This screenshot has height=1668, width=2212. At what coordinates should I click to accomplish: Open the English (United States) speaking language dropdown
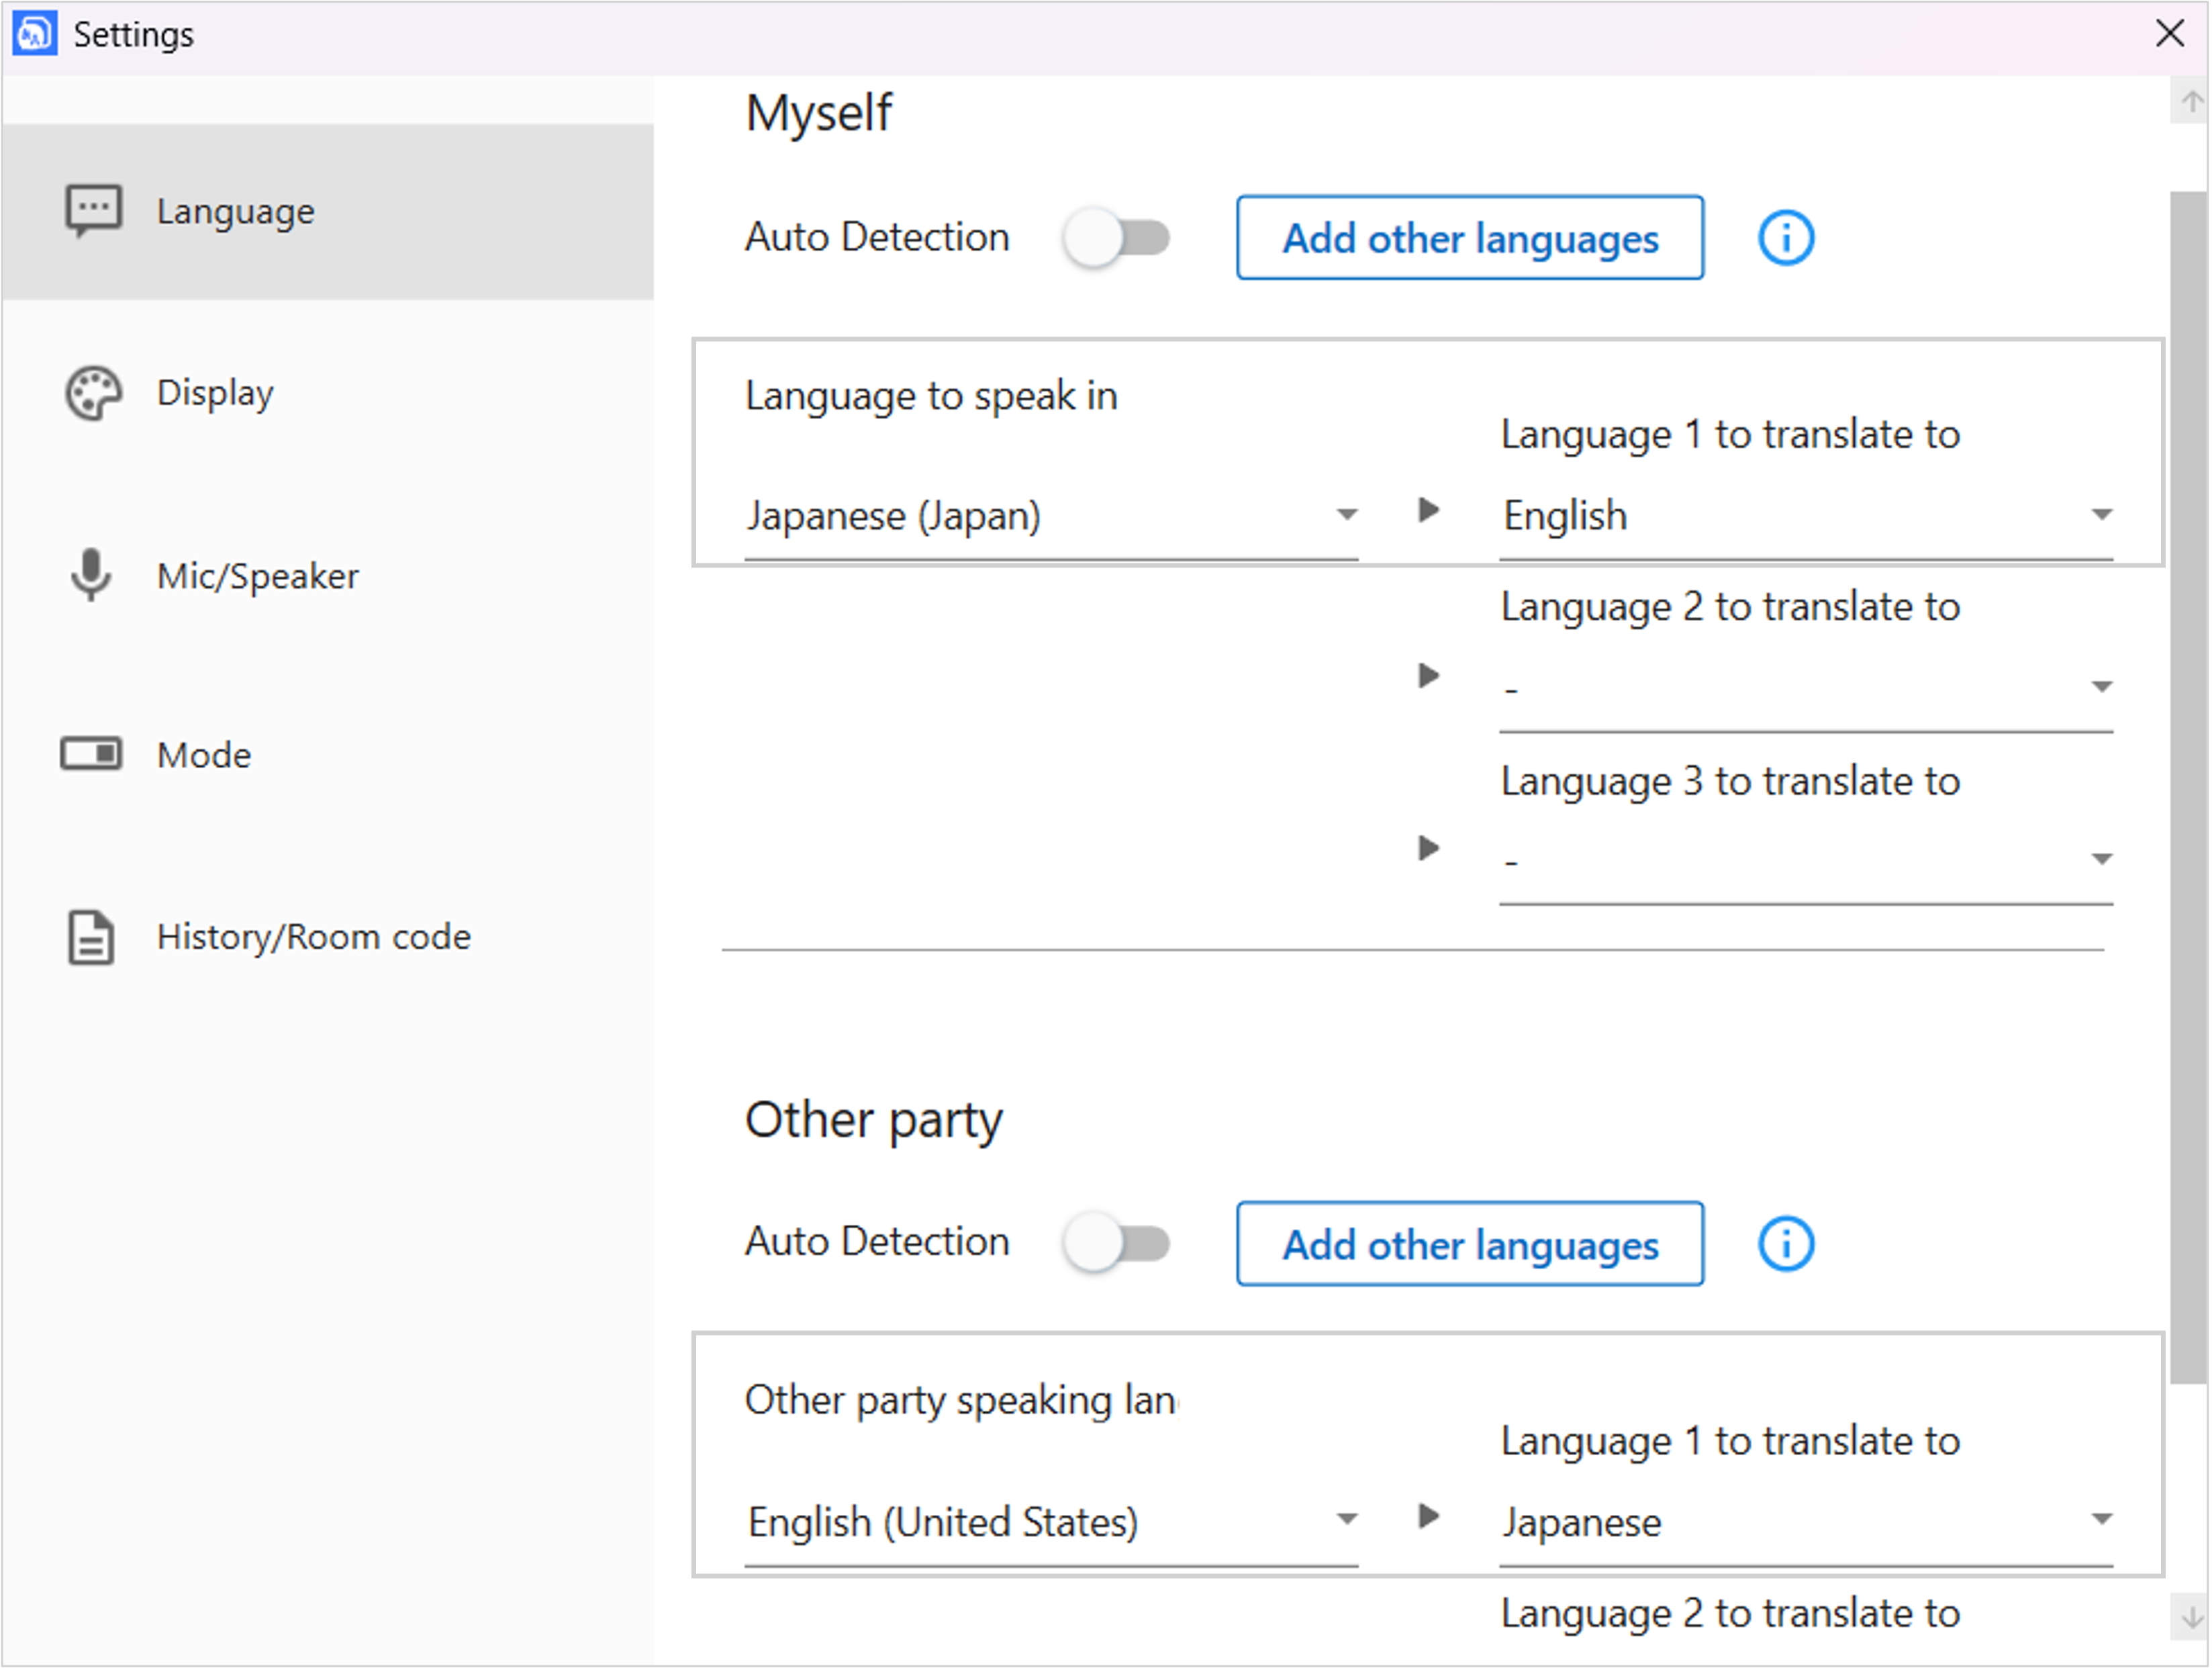point(1051,1522)
